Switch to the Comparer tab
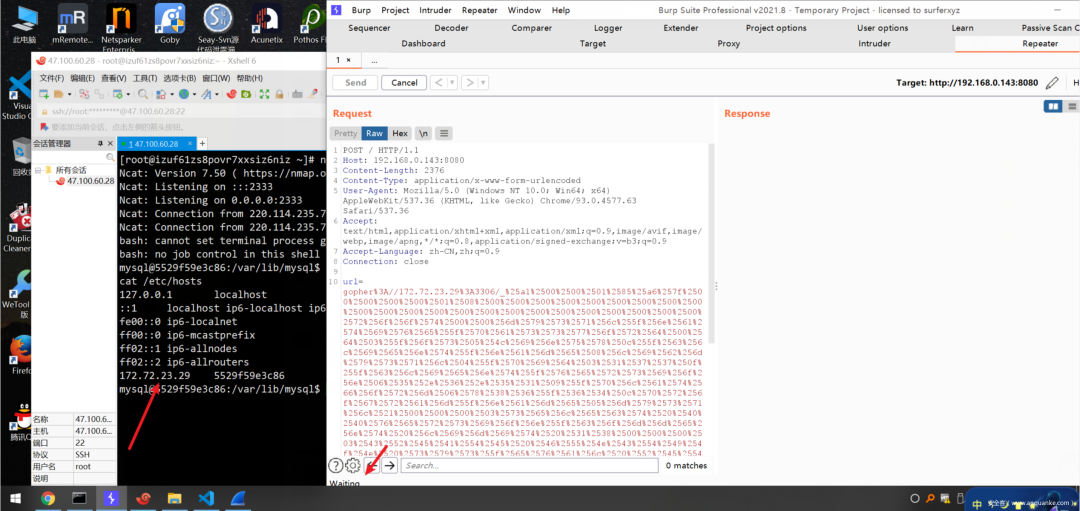1080x511 pixels. tap(532, 28)
